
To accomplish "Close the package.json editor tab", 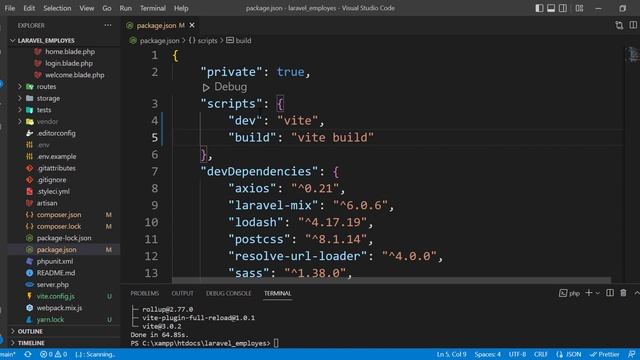I will click(x=192, y=25).
